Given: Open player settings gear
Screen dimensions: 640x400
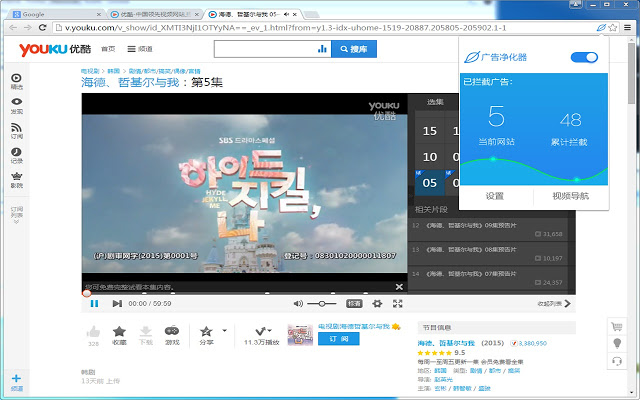Looking at the screenshot, I should point(377,303).
